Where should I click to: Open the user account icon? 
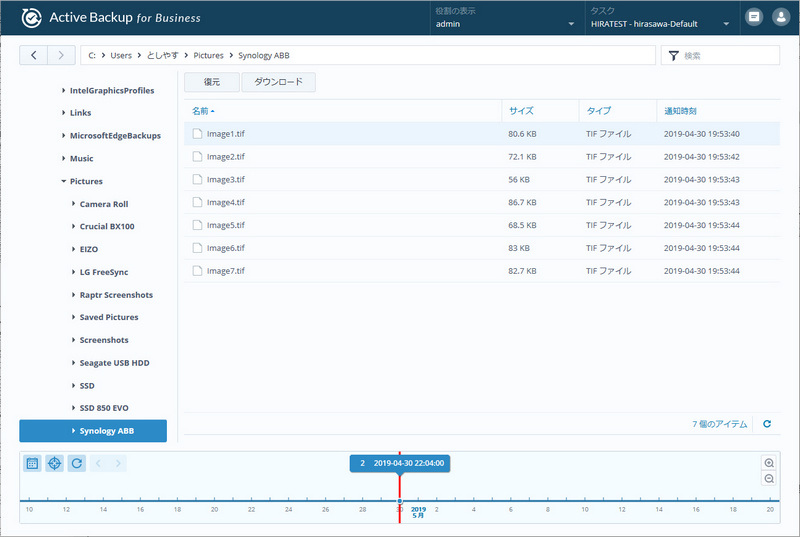781,17
